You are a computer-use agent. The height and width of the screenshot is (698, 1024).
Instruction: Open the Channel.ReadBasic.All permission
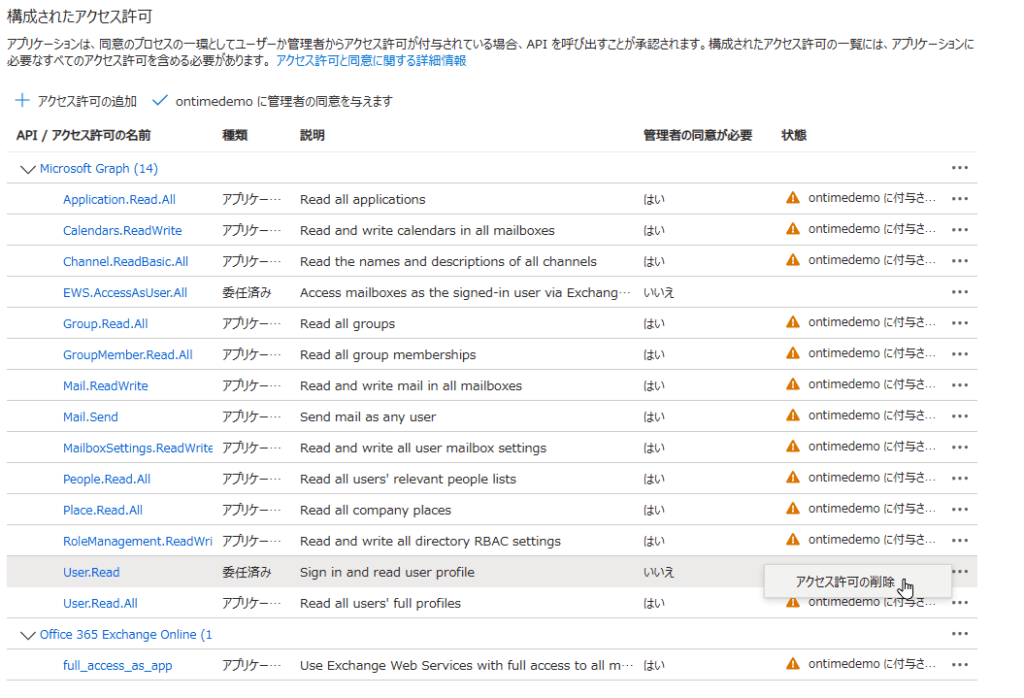click(125, 262)
